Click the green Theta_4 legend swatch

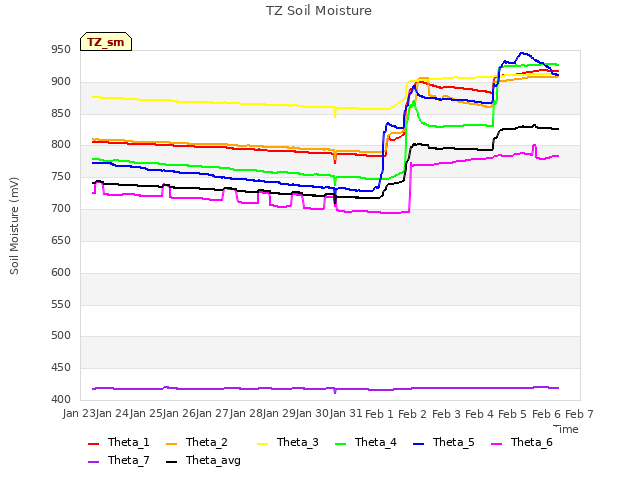pos(340,443)
